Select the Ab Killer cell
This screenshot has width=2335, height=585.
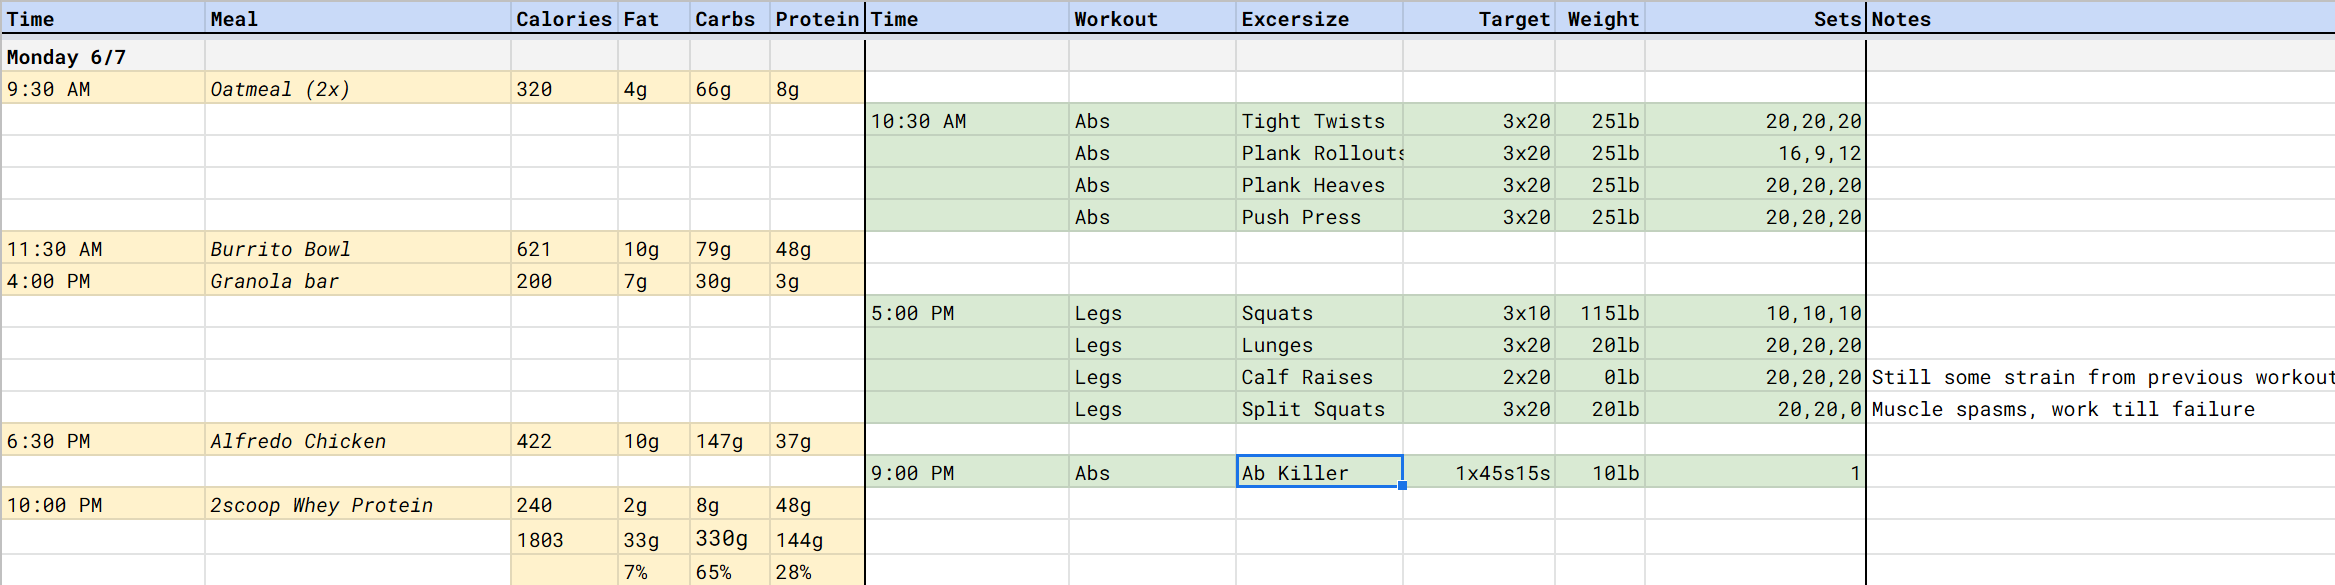[1295, 472]
